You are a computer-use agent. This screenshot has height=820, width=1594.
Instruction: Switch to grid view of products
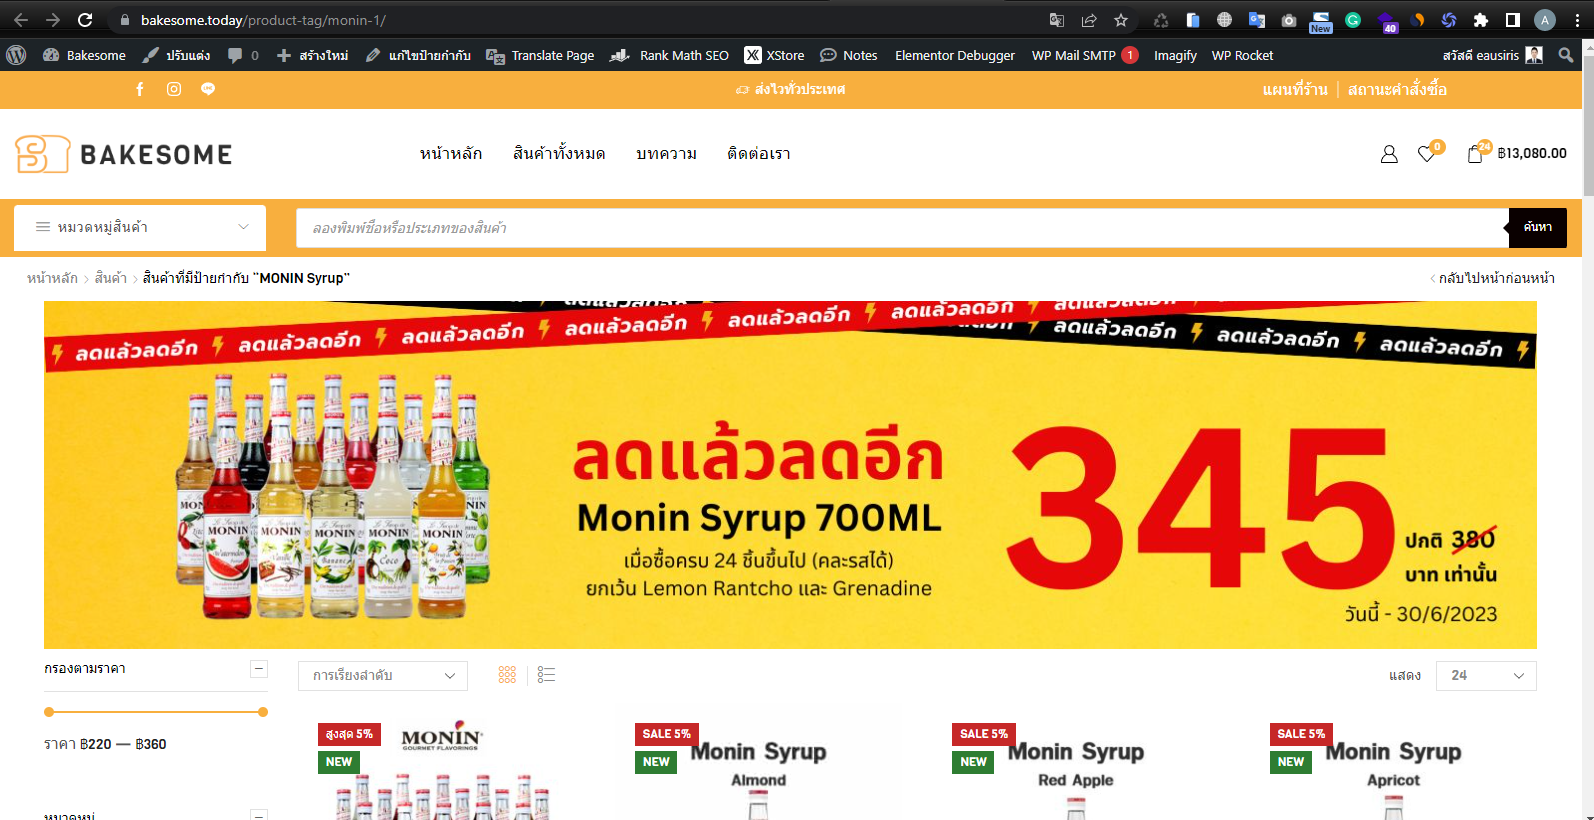(x=507, y=675)
